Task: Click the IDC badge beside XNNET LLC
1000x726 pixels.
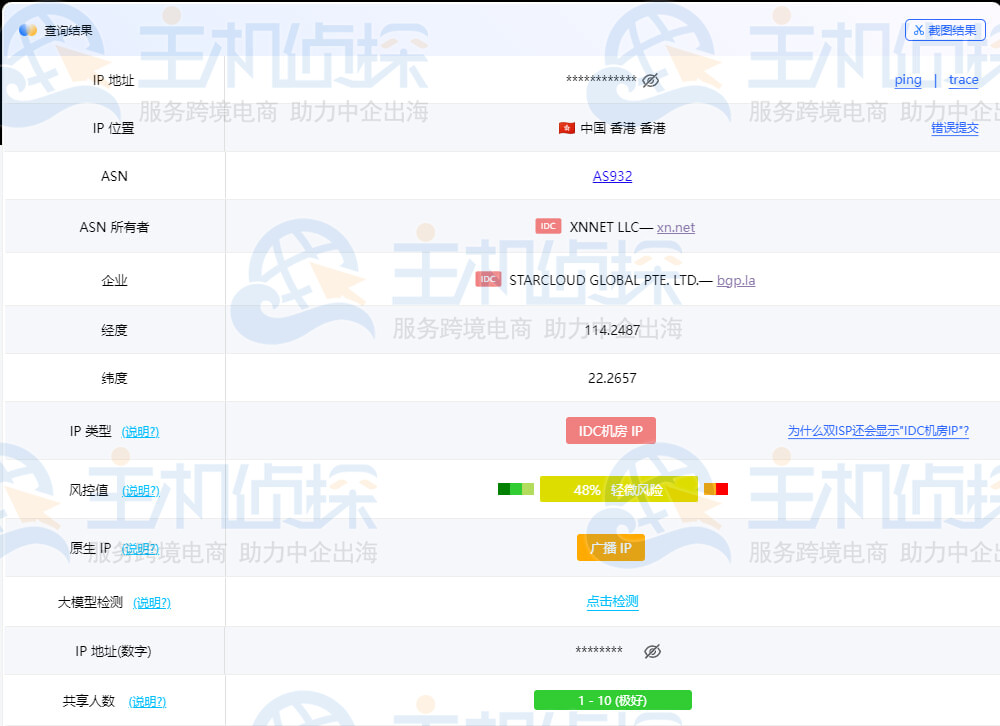Action: [x=548, y=226]
